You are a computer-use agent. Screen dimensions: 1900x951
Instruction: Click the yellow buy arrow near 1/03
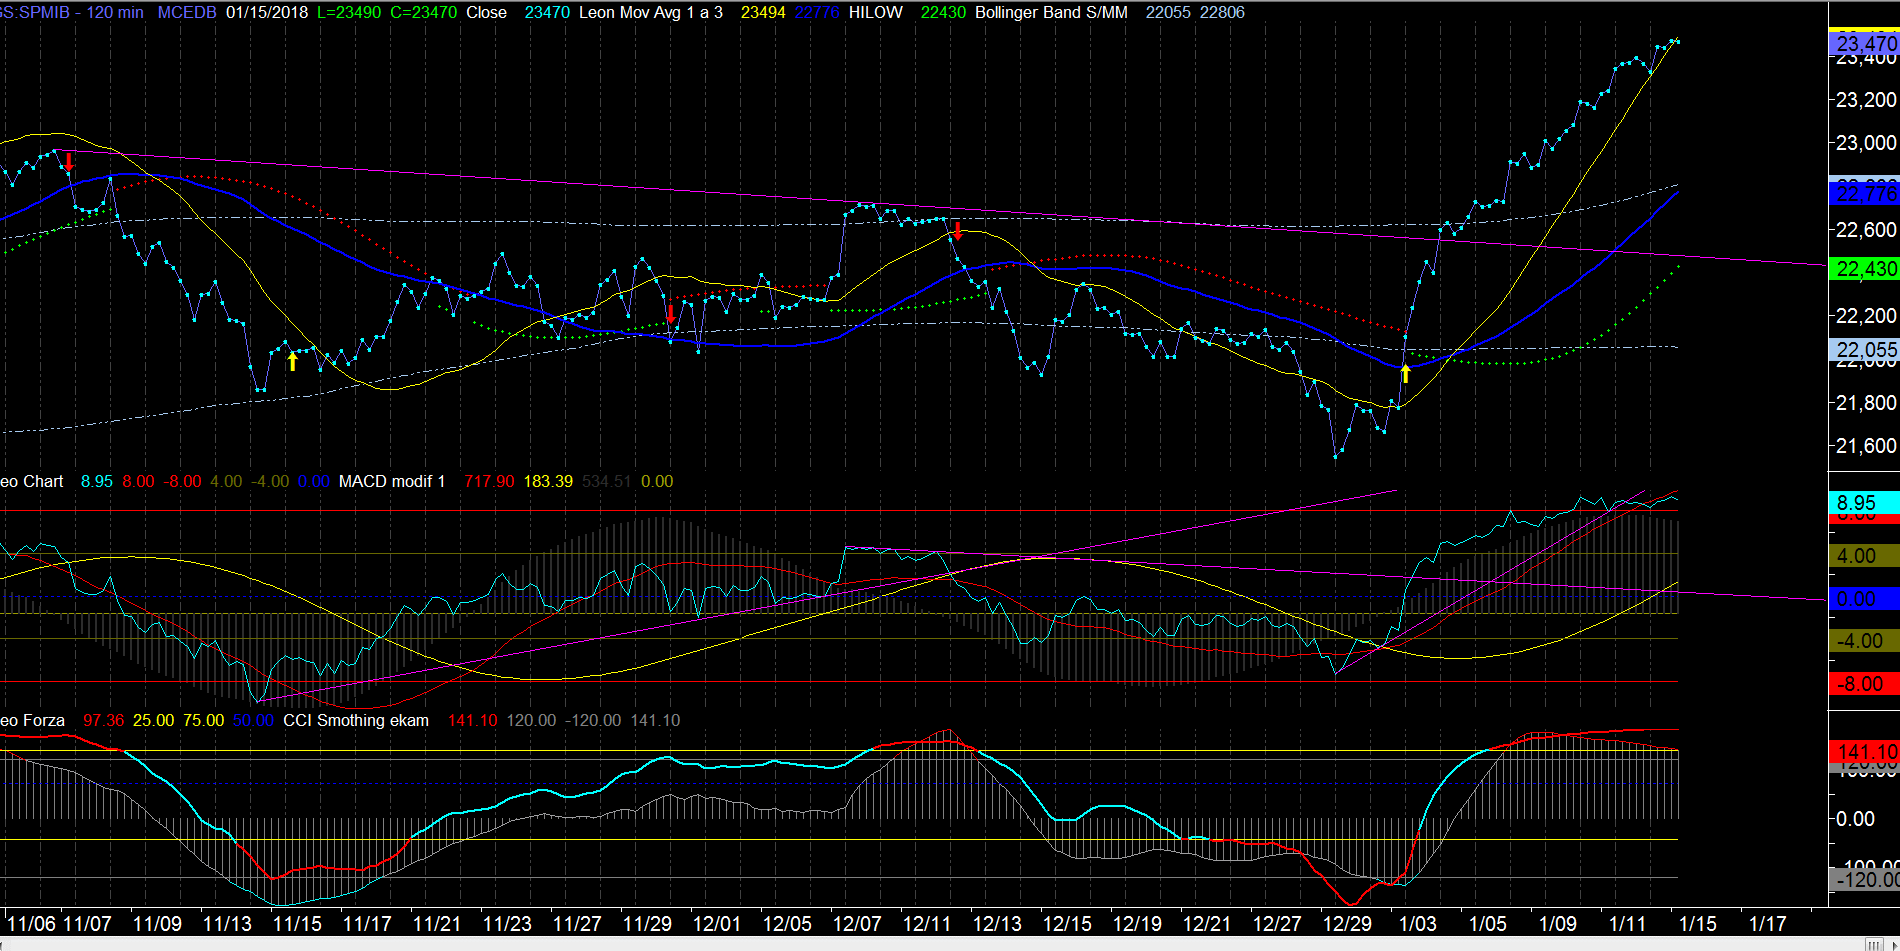(x=1405, y=374)
